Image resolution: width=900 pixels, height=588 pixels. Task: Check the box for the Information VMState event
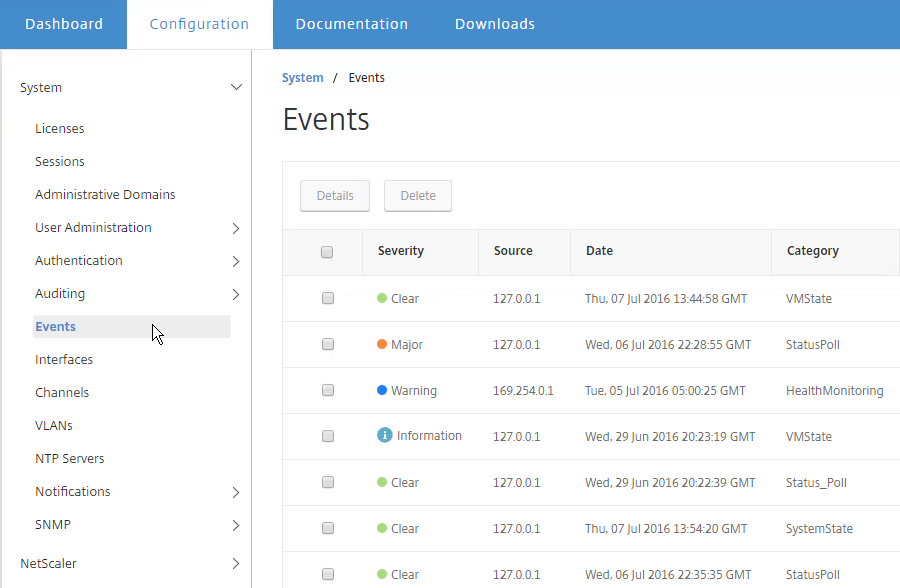(x=328, y=436)
